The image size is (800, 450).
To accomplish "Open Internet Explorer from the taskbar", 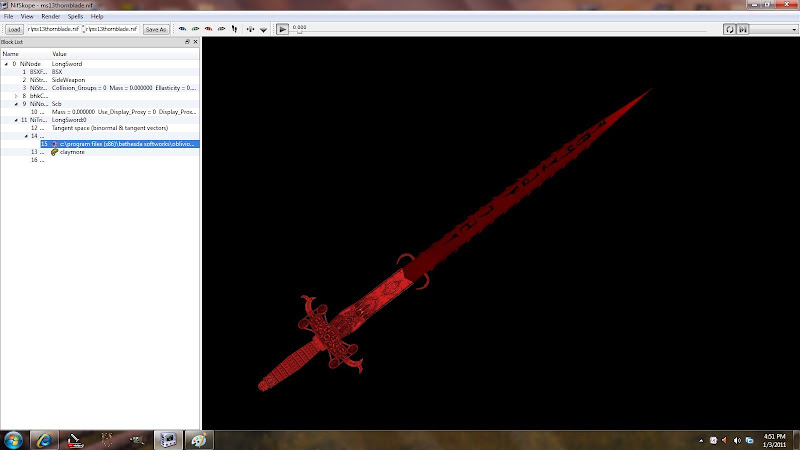I will click(x=44, y=440).
